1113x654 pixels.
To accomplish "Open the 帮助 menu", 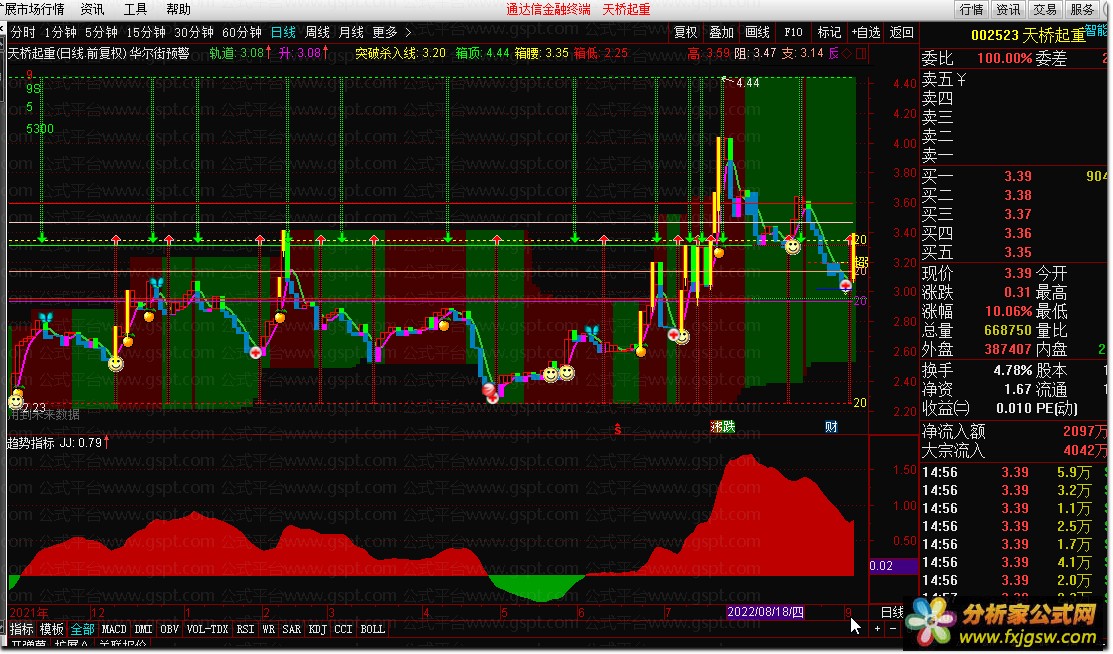I will [x=178, y=9].
